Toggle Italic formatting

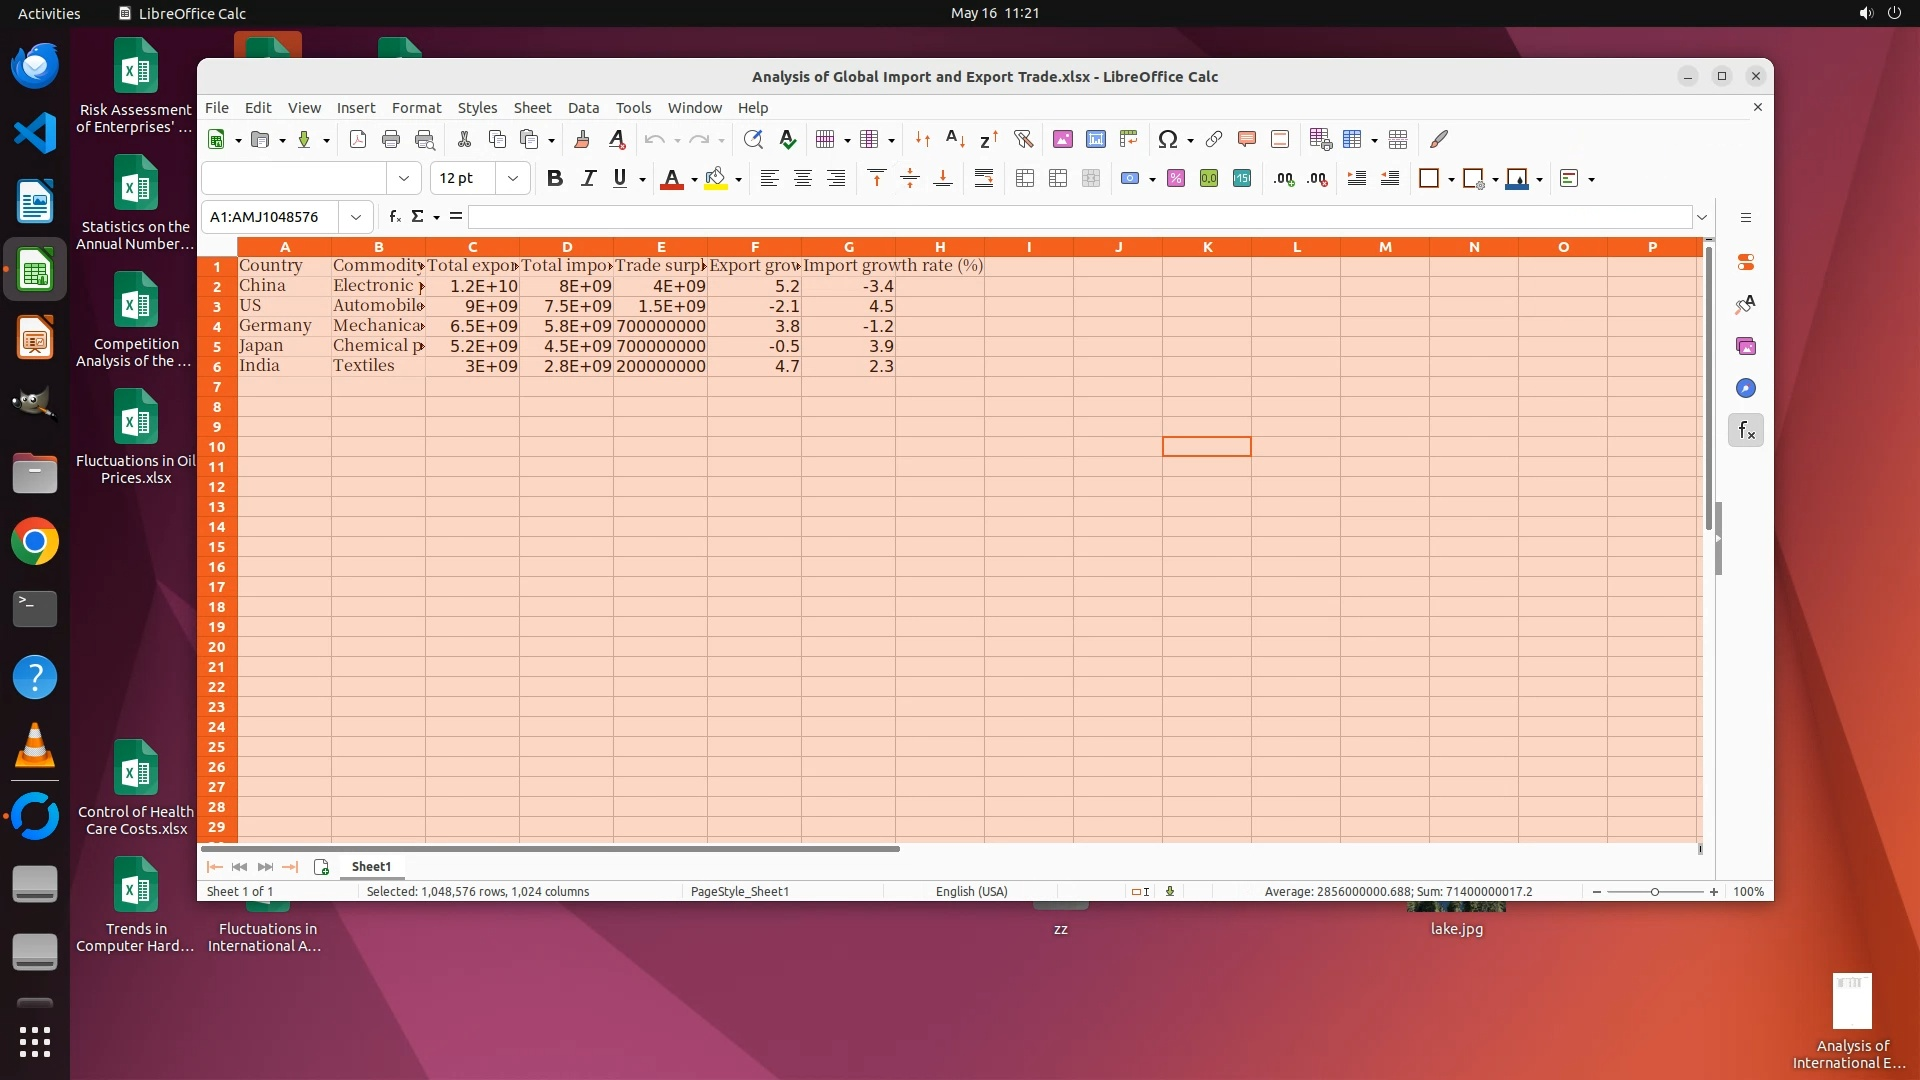pos(588,178)
